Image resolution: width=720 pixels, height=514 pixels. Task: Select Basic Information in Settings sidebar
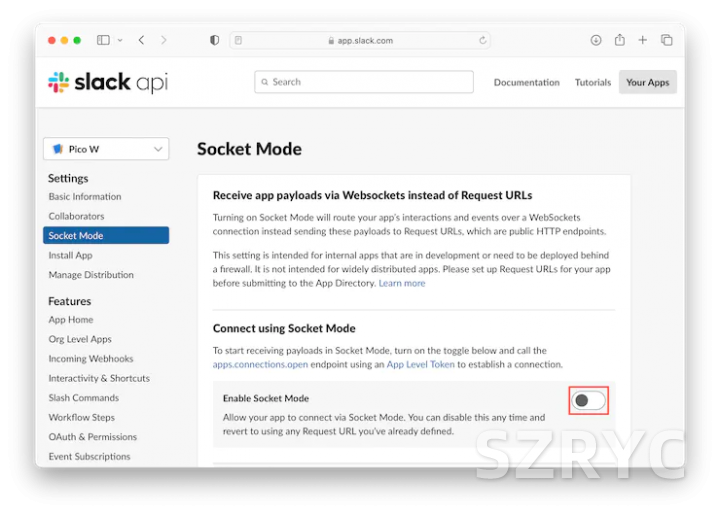point(85,197)
